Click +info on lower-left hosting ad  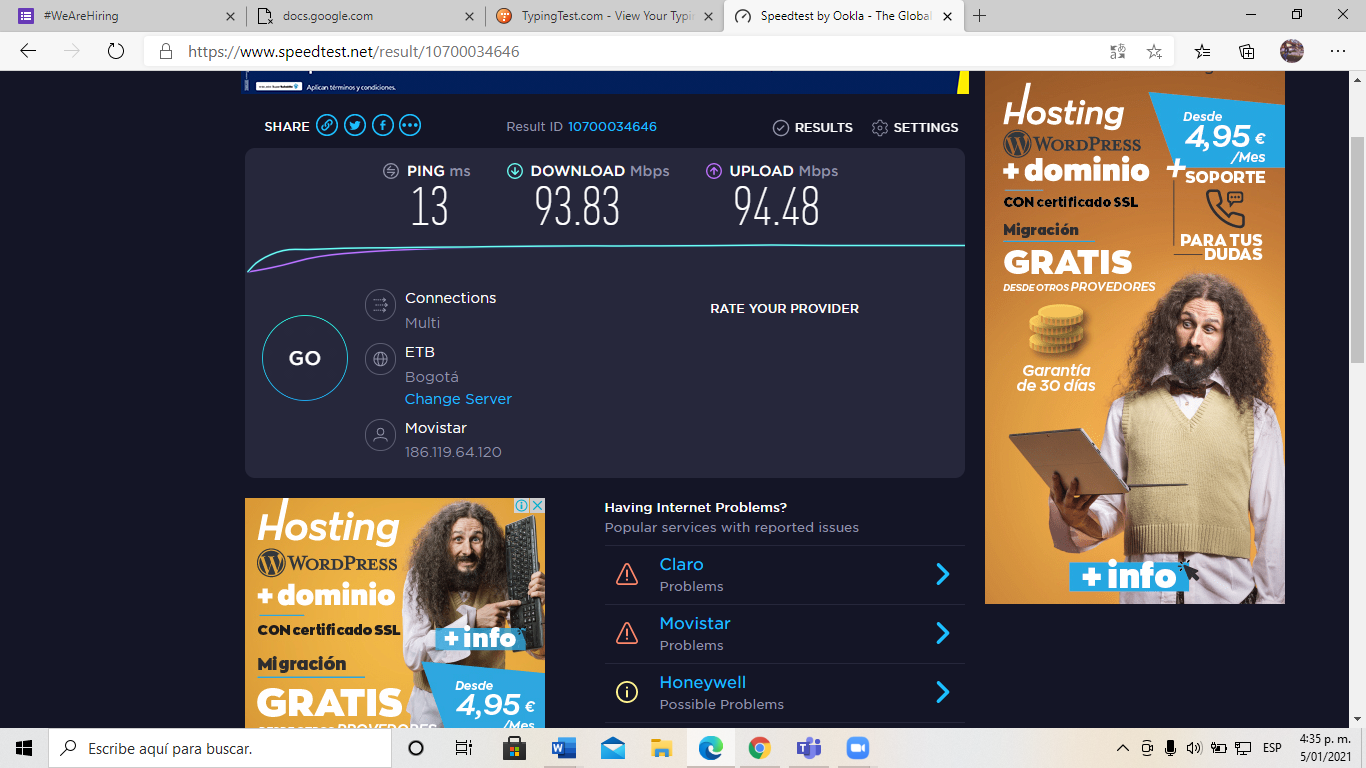[480, 638]
